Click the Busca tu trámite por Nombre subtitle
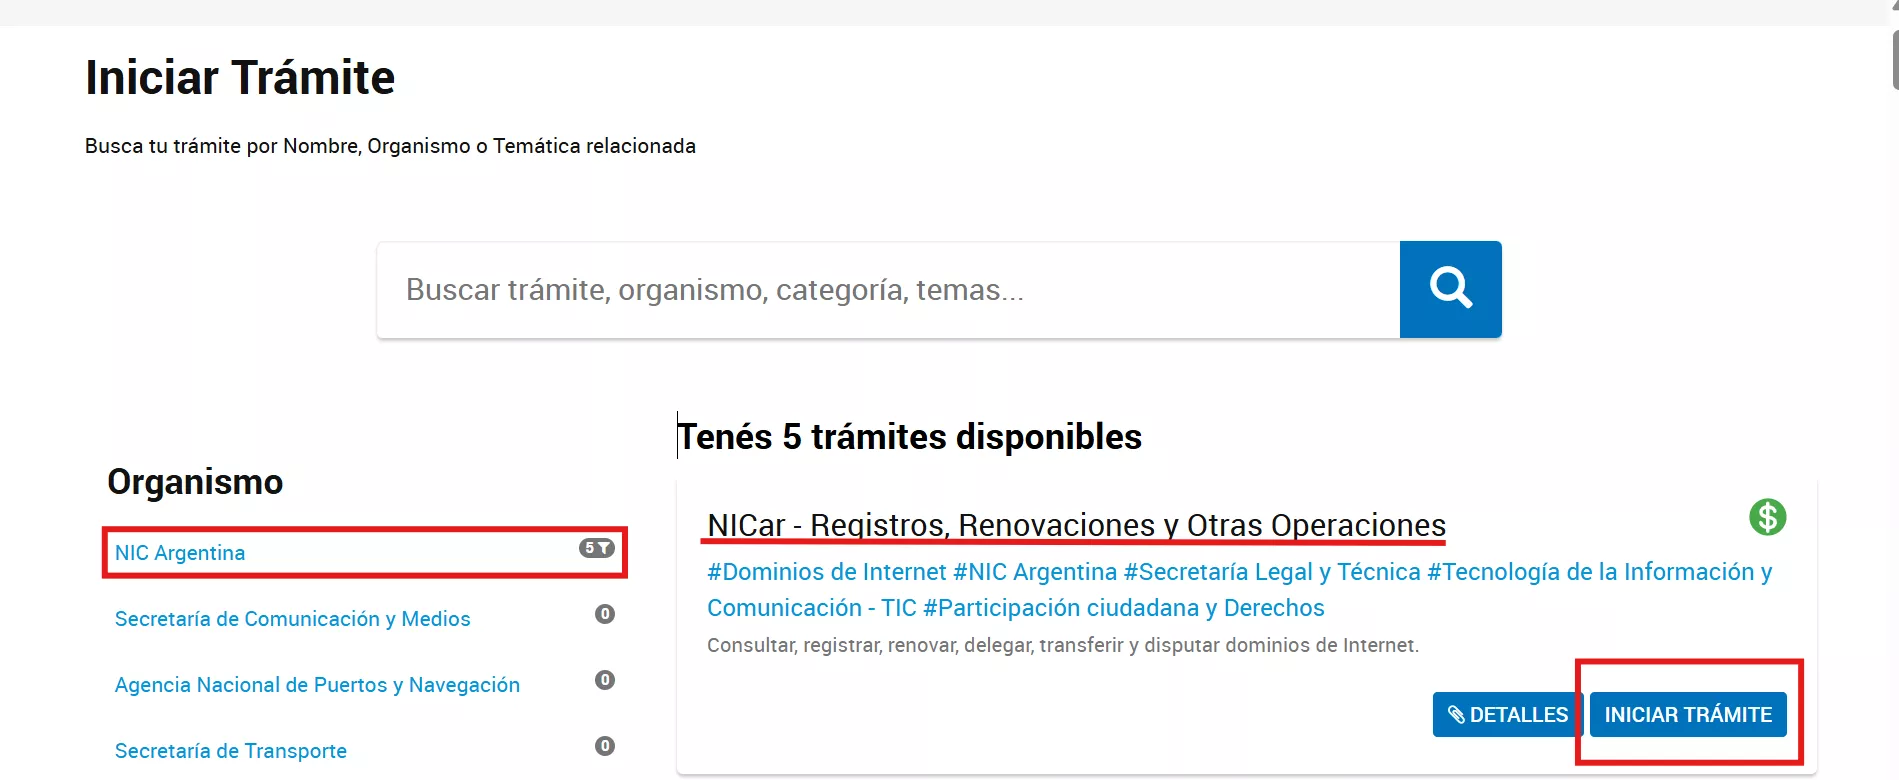 390,146
